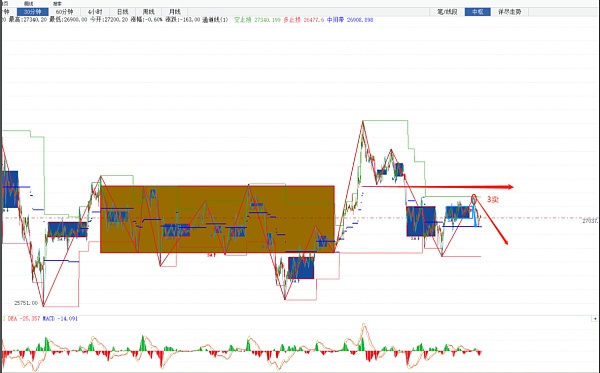The width and height of the screenshot is (600, 373).
Task: Click the circled third-sell point marker
Action: click(474, 199)
